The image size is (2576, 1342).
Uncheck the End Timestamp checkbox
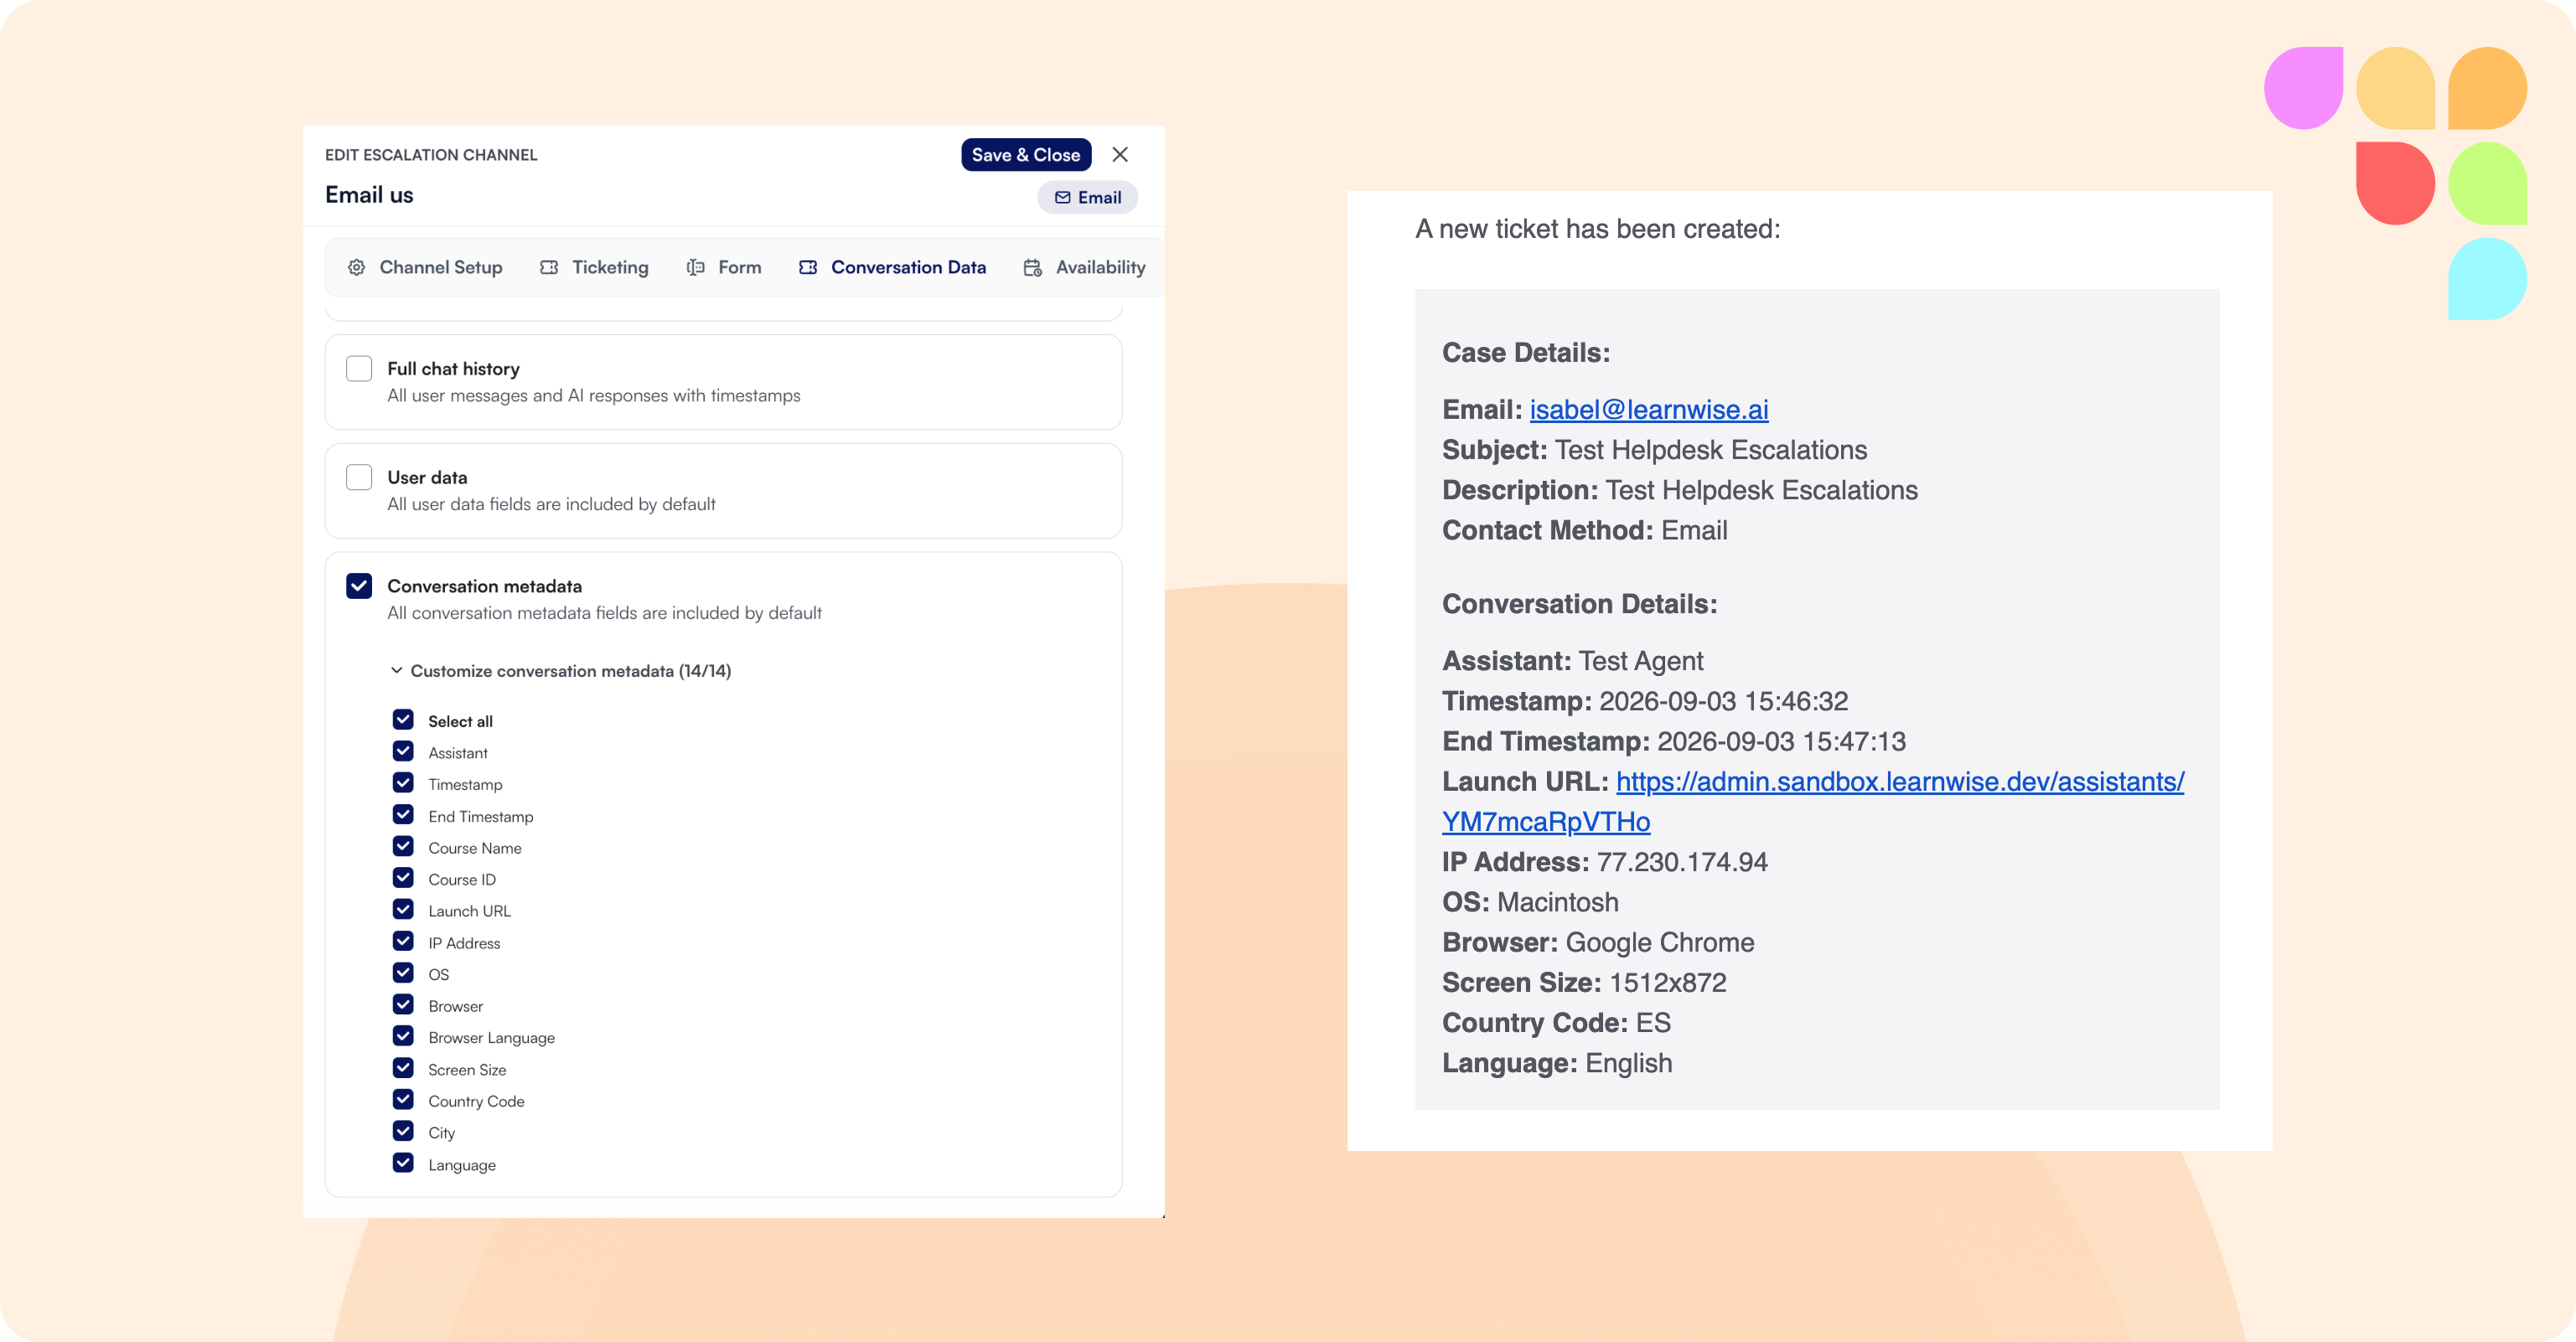click(x=403, y=815)
